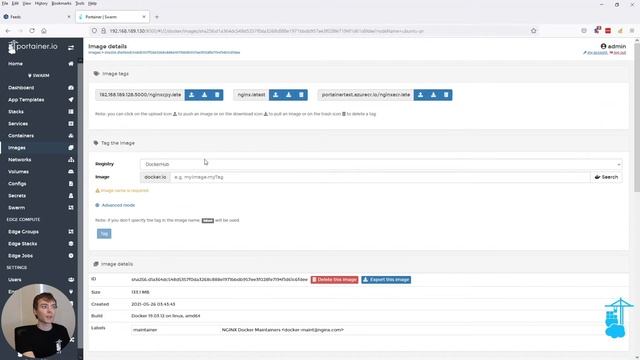Viewport: 640px width, 360px height.
Task: Select the NGINX Docker Maintainers label value
Action: coord(283,330)
